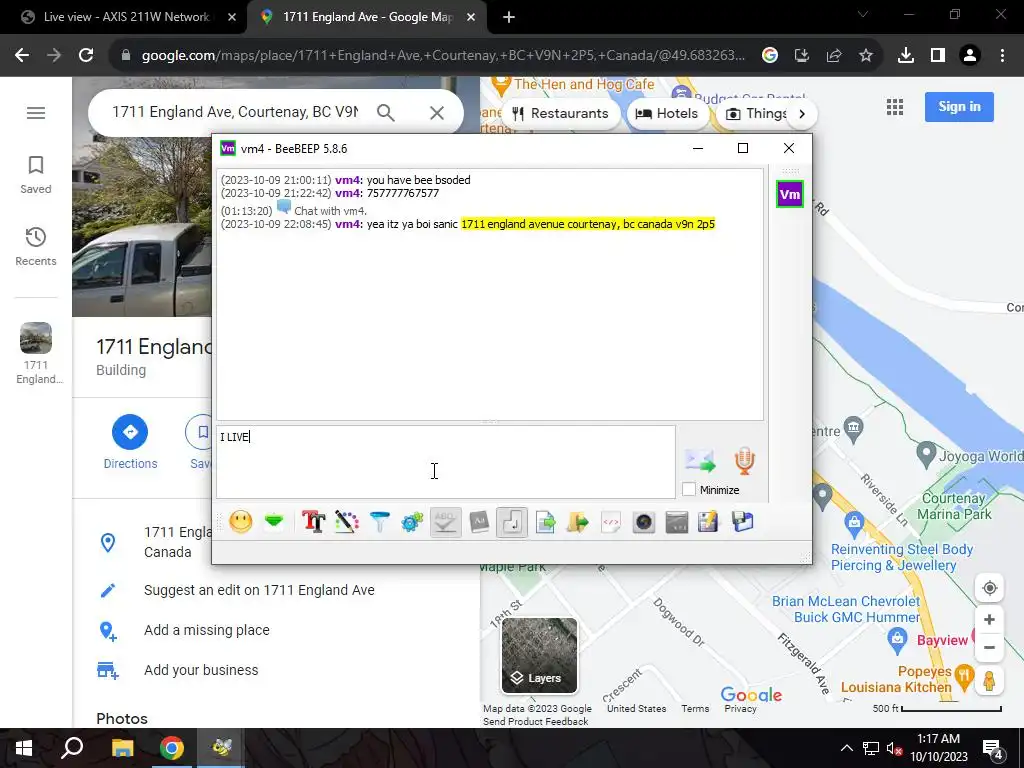Image resolution: width=1024 pixels, height=768 pixels.
Task: Toggle the dictionary word completer icon
Action: click(x=479, y=522)
